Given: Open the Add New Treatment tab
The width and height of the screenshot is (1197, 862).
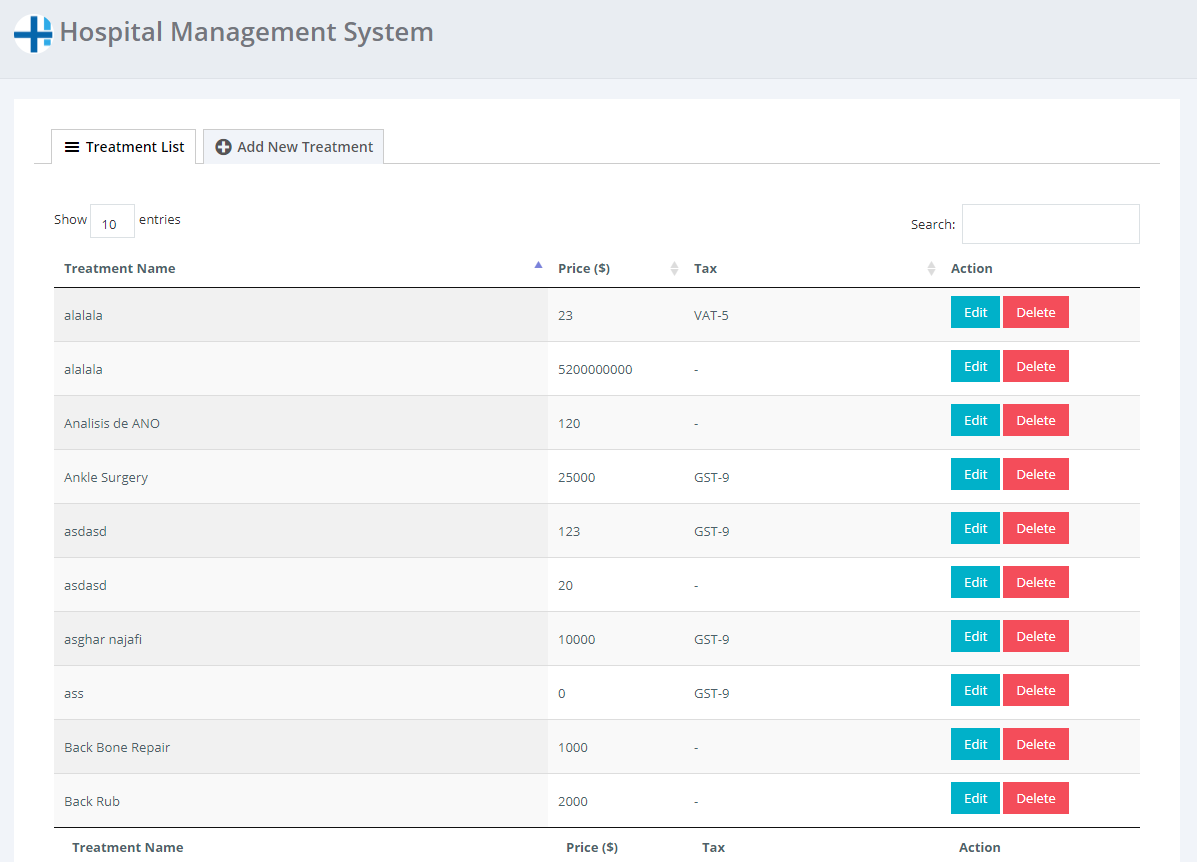Looking at the screenshot, I should click(x=294, y=147).
